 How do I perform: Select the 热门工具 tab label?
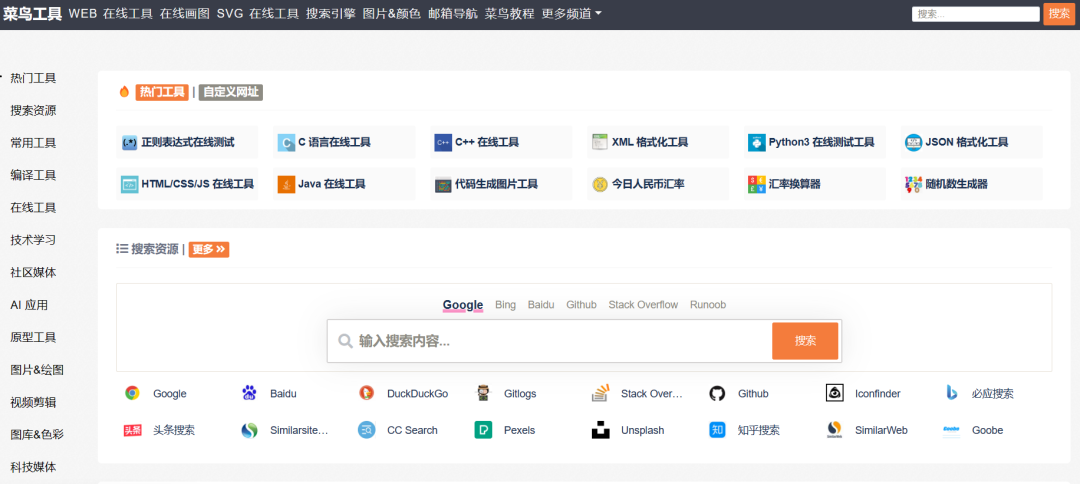pyautogui.click(x=162, y=92)
